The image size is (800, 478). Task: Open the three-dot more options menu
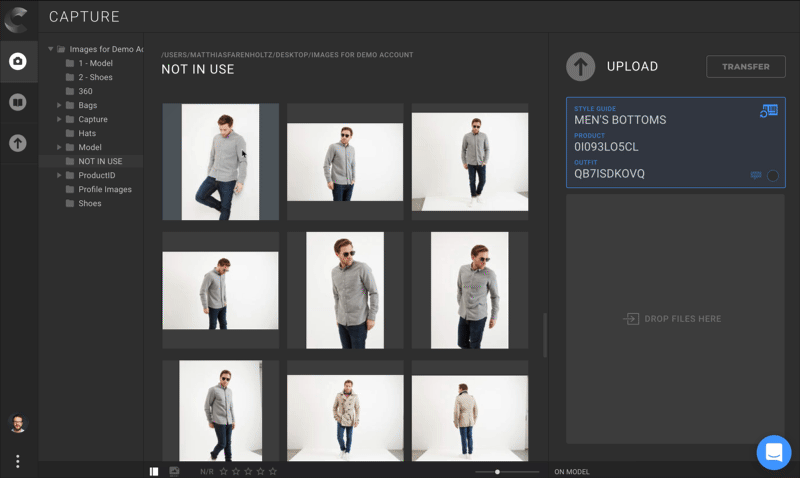(x=18, y=461)
